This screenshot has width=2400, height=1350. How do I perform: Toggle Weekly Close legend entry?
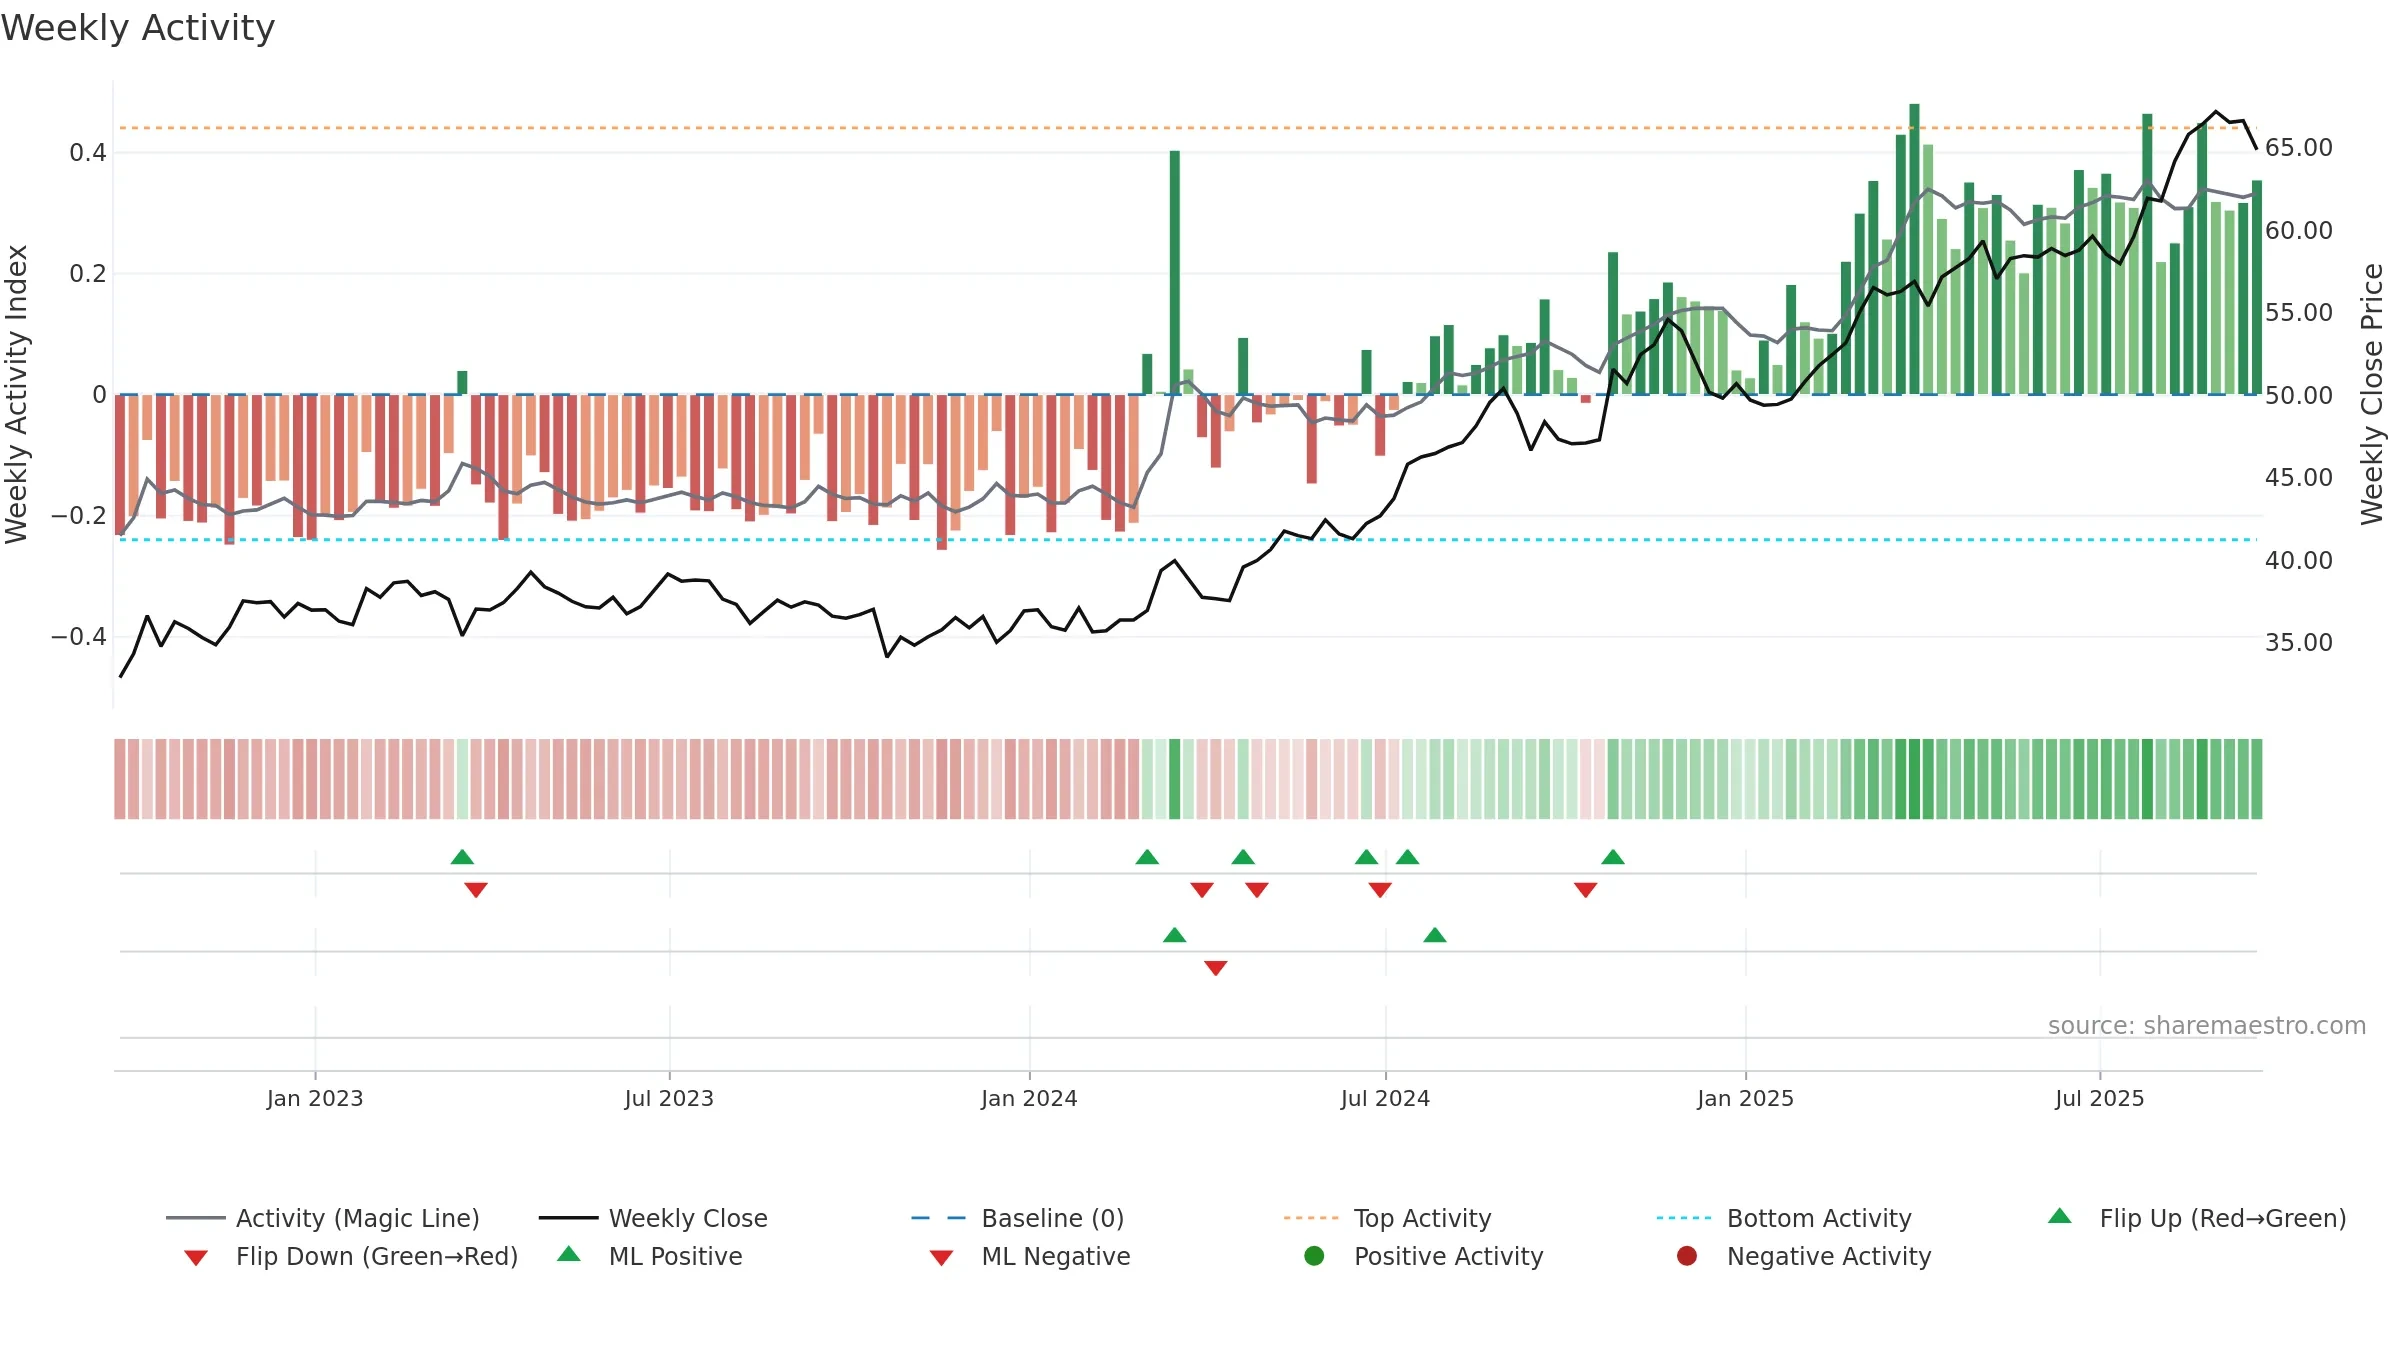click(653, 1218)
